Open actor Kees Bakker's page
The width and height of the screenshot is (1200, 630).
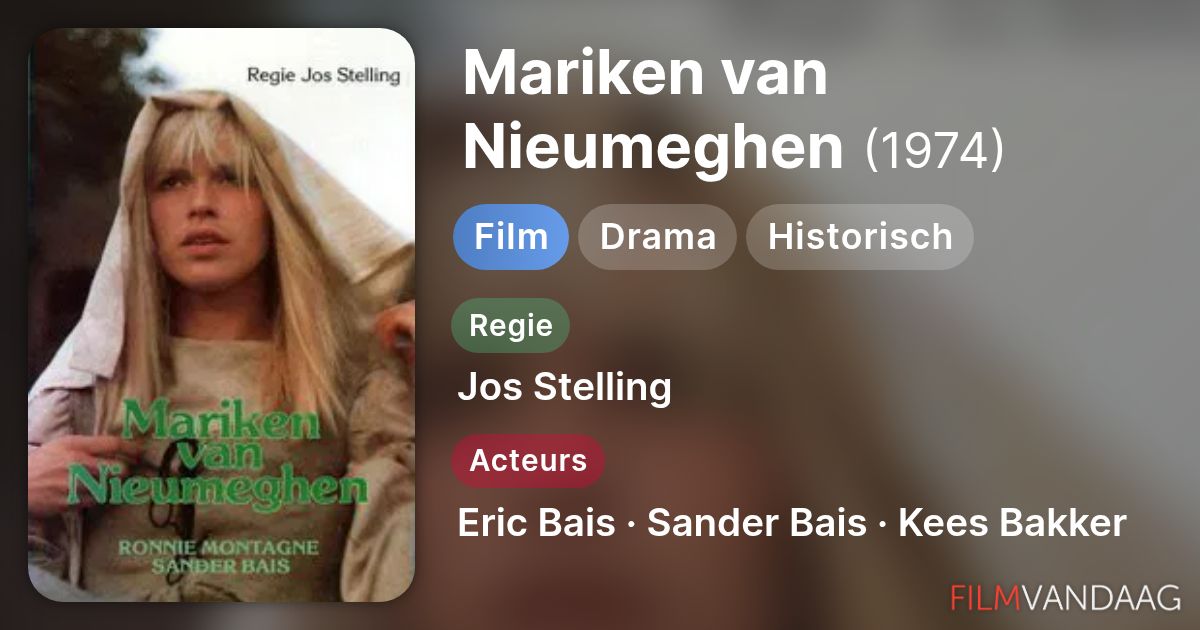tap(1013, 523)
